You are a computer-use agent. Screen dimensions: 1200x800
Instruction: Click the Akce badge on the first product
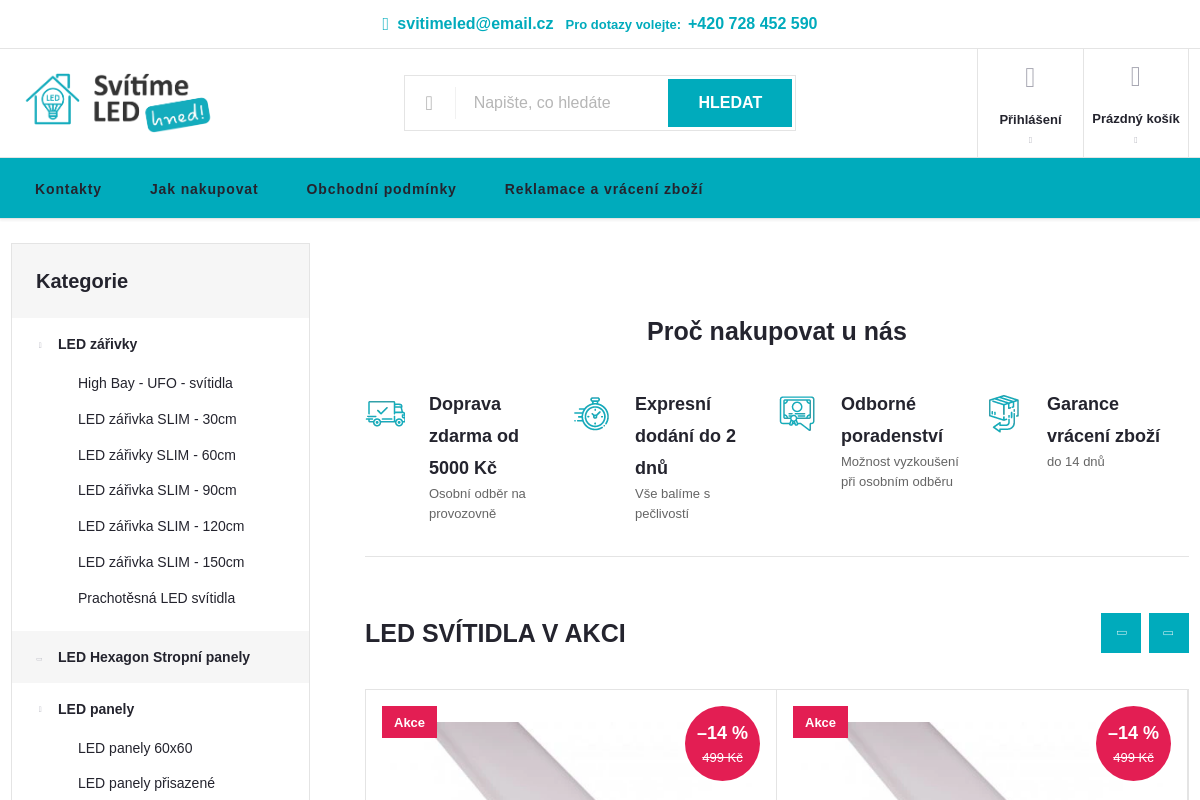point(409,721)
